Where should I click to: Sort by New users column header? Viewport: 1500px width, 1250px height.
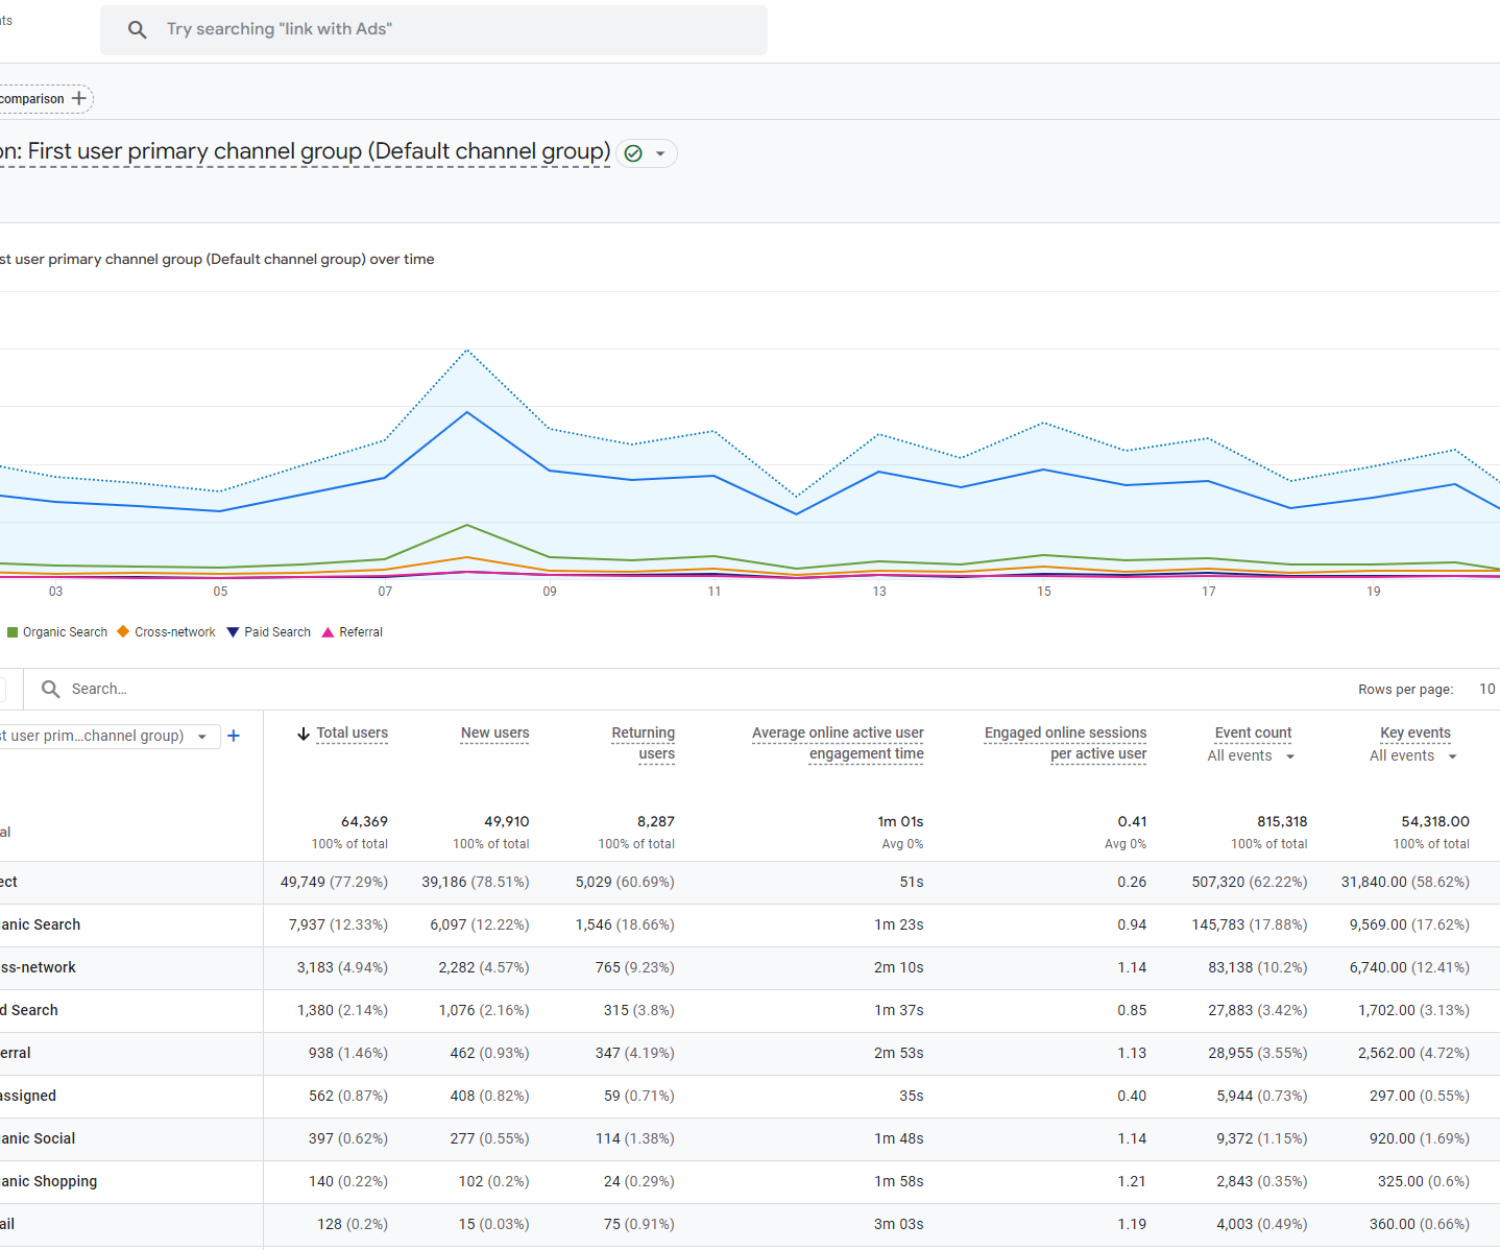click(495, 733)
